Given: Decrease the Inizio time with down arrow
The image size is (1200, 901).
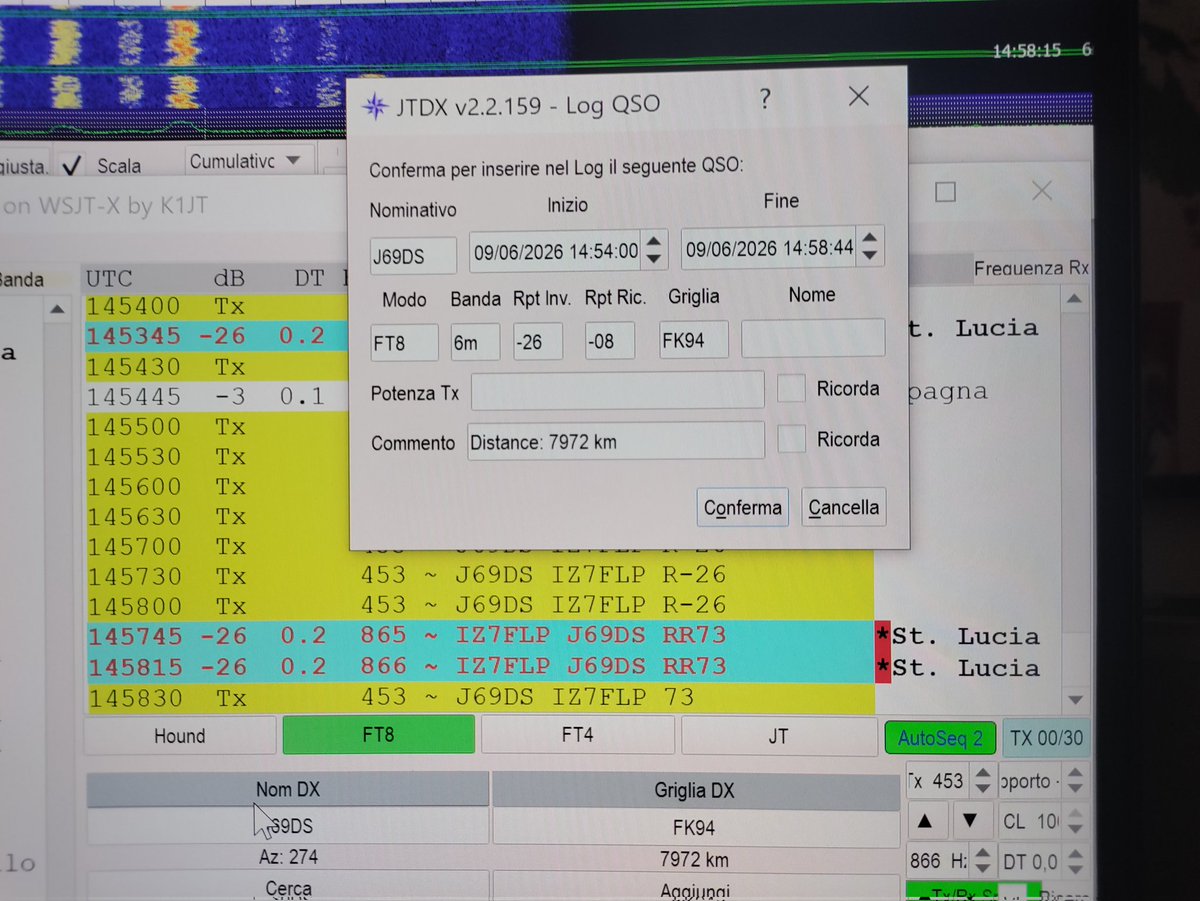Looking at the screenshot, I should (x=654, y=260).
